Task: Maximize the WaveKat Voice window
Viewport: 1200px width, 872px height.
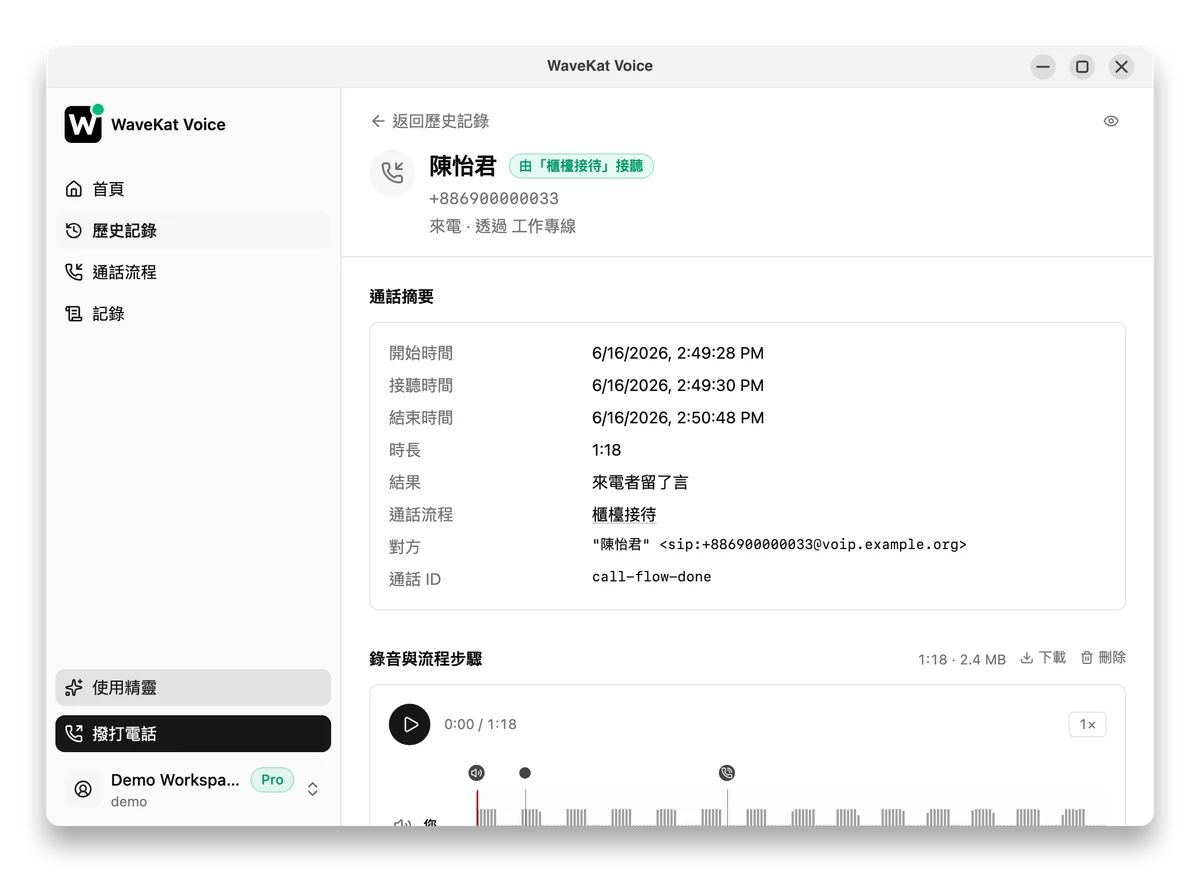Action: click(x=1082, y=67)
